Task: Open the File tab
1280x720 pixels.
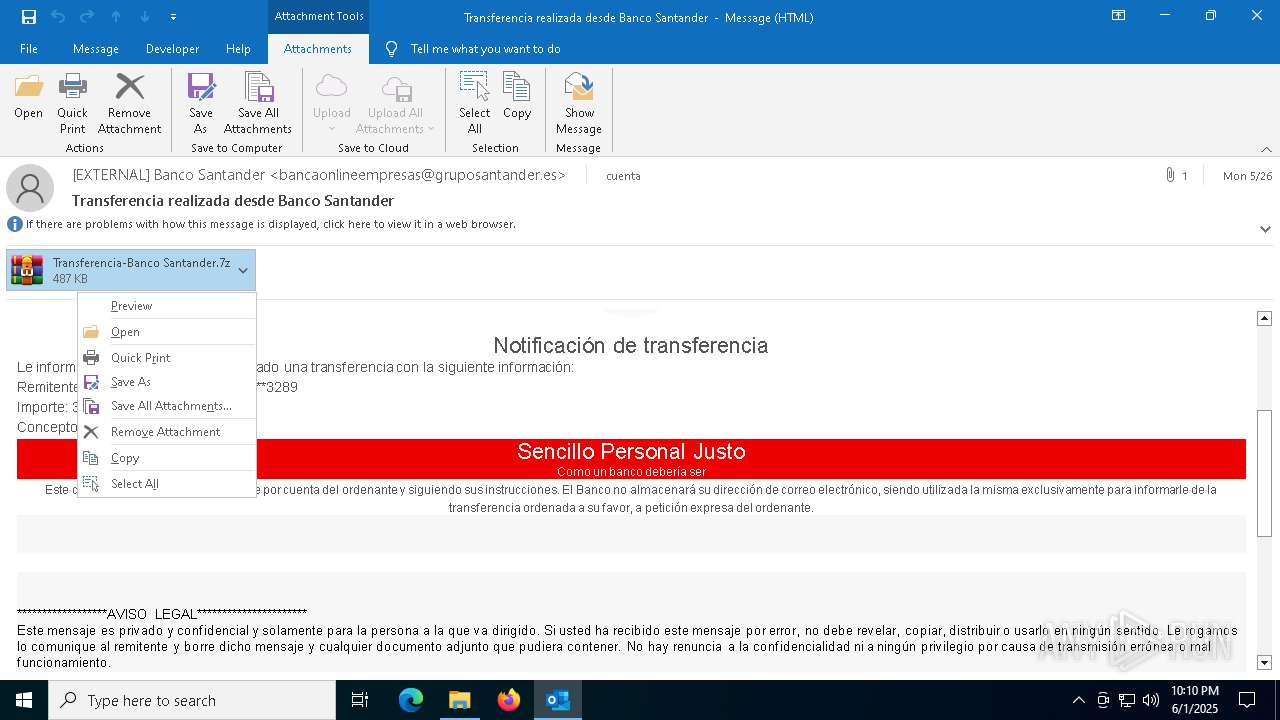Action: coord(29,49)
